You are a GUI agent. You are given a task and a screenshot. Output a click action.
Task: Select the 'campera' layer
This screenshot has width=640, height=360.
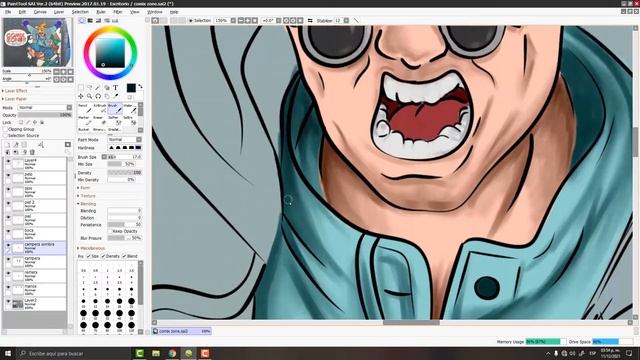[x=38, y=262]
